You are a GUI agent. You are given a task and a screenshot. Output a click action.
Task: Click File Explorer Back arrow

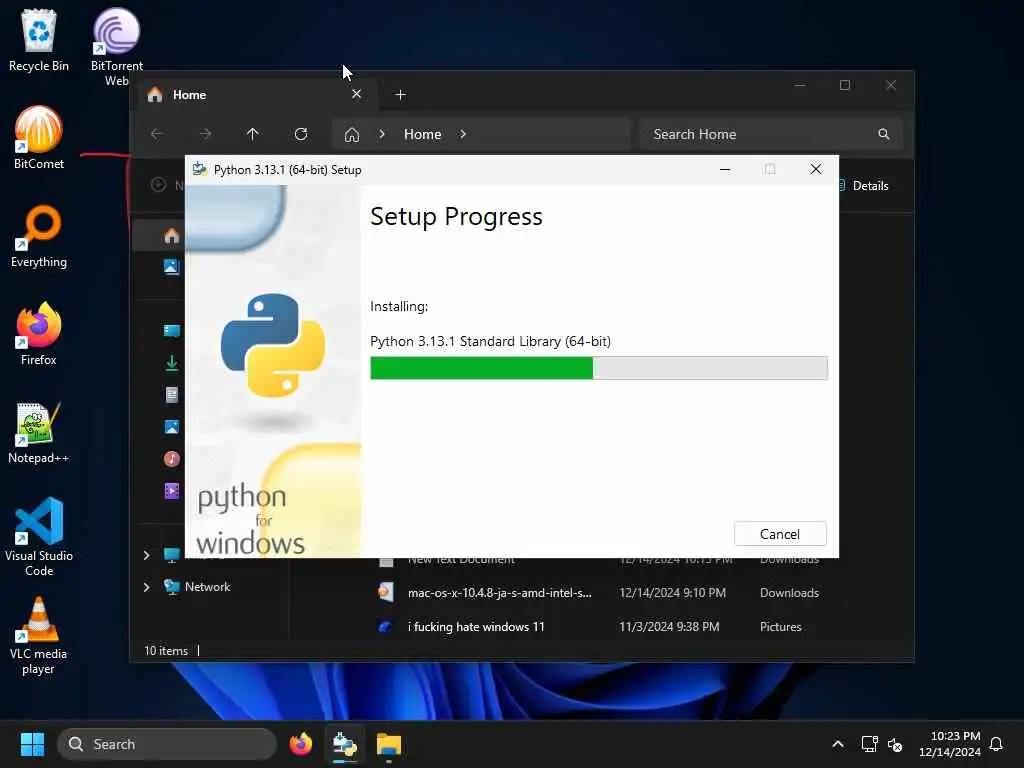[x=157, y=134]
